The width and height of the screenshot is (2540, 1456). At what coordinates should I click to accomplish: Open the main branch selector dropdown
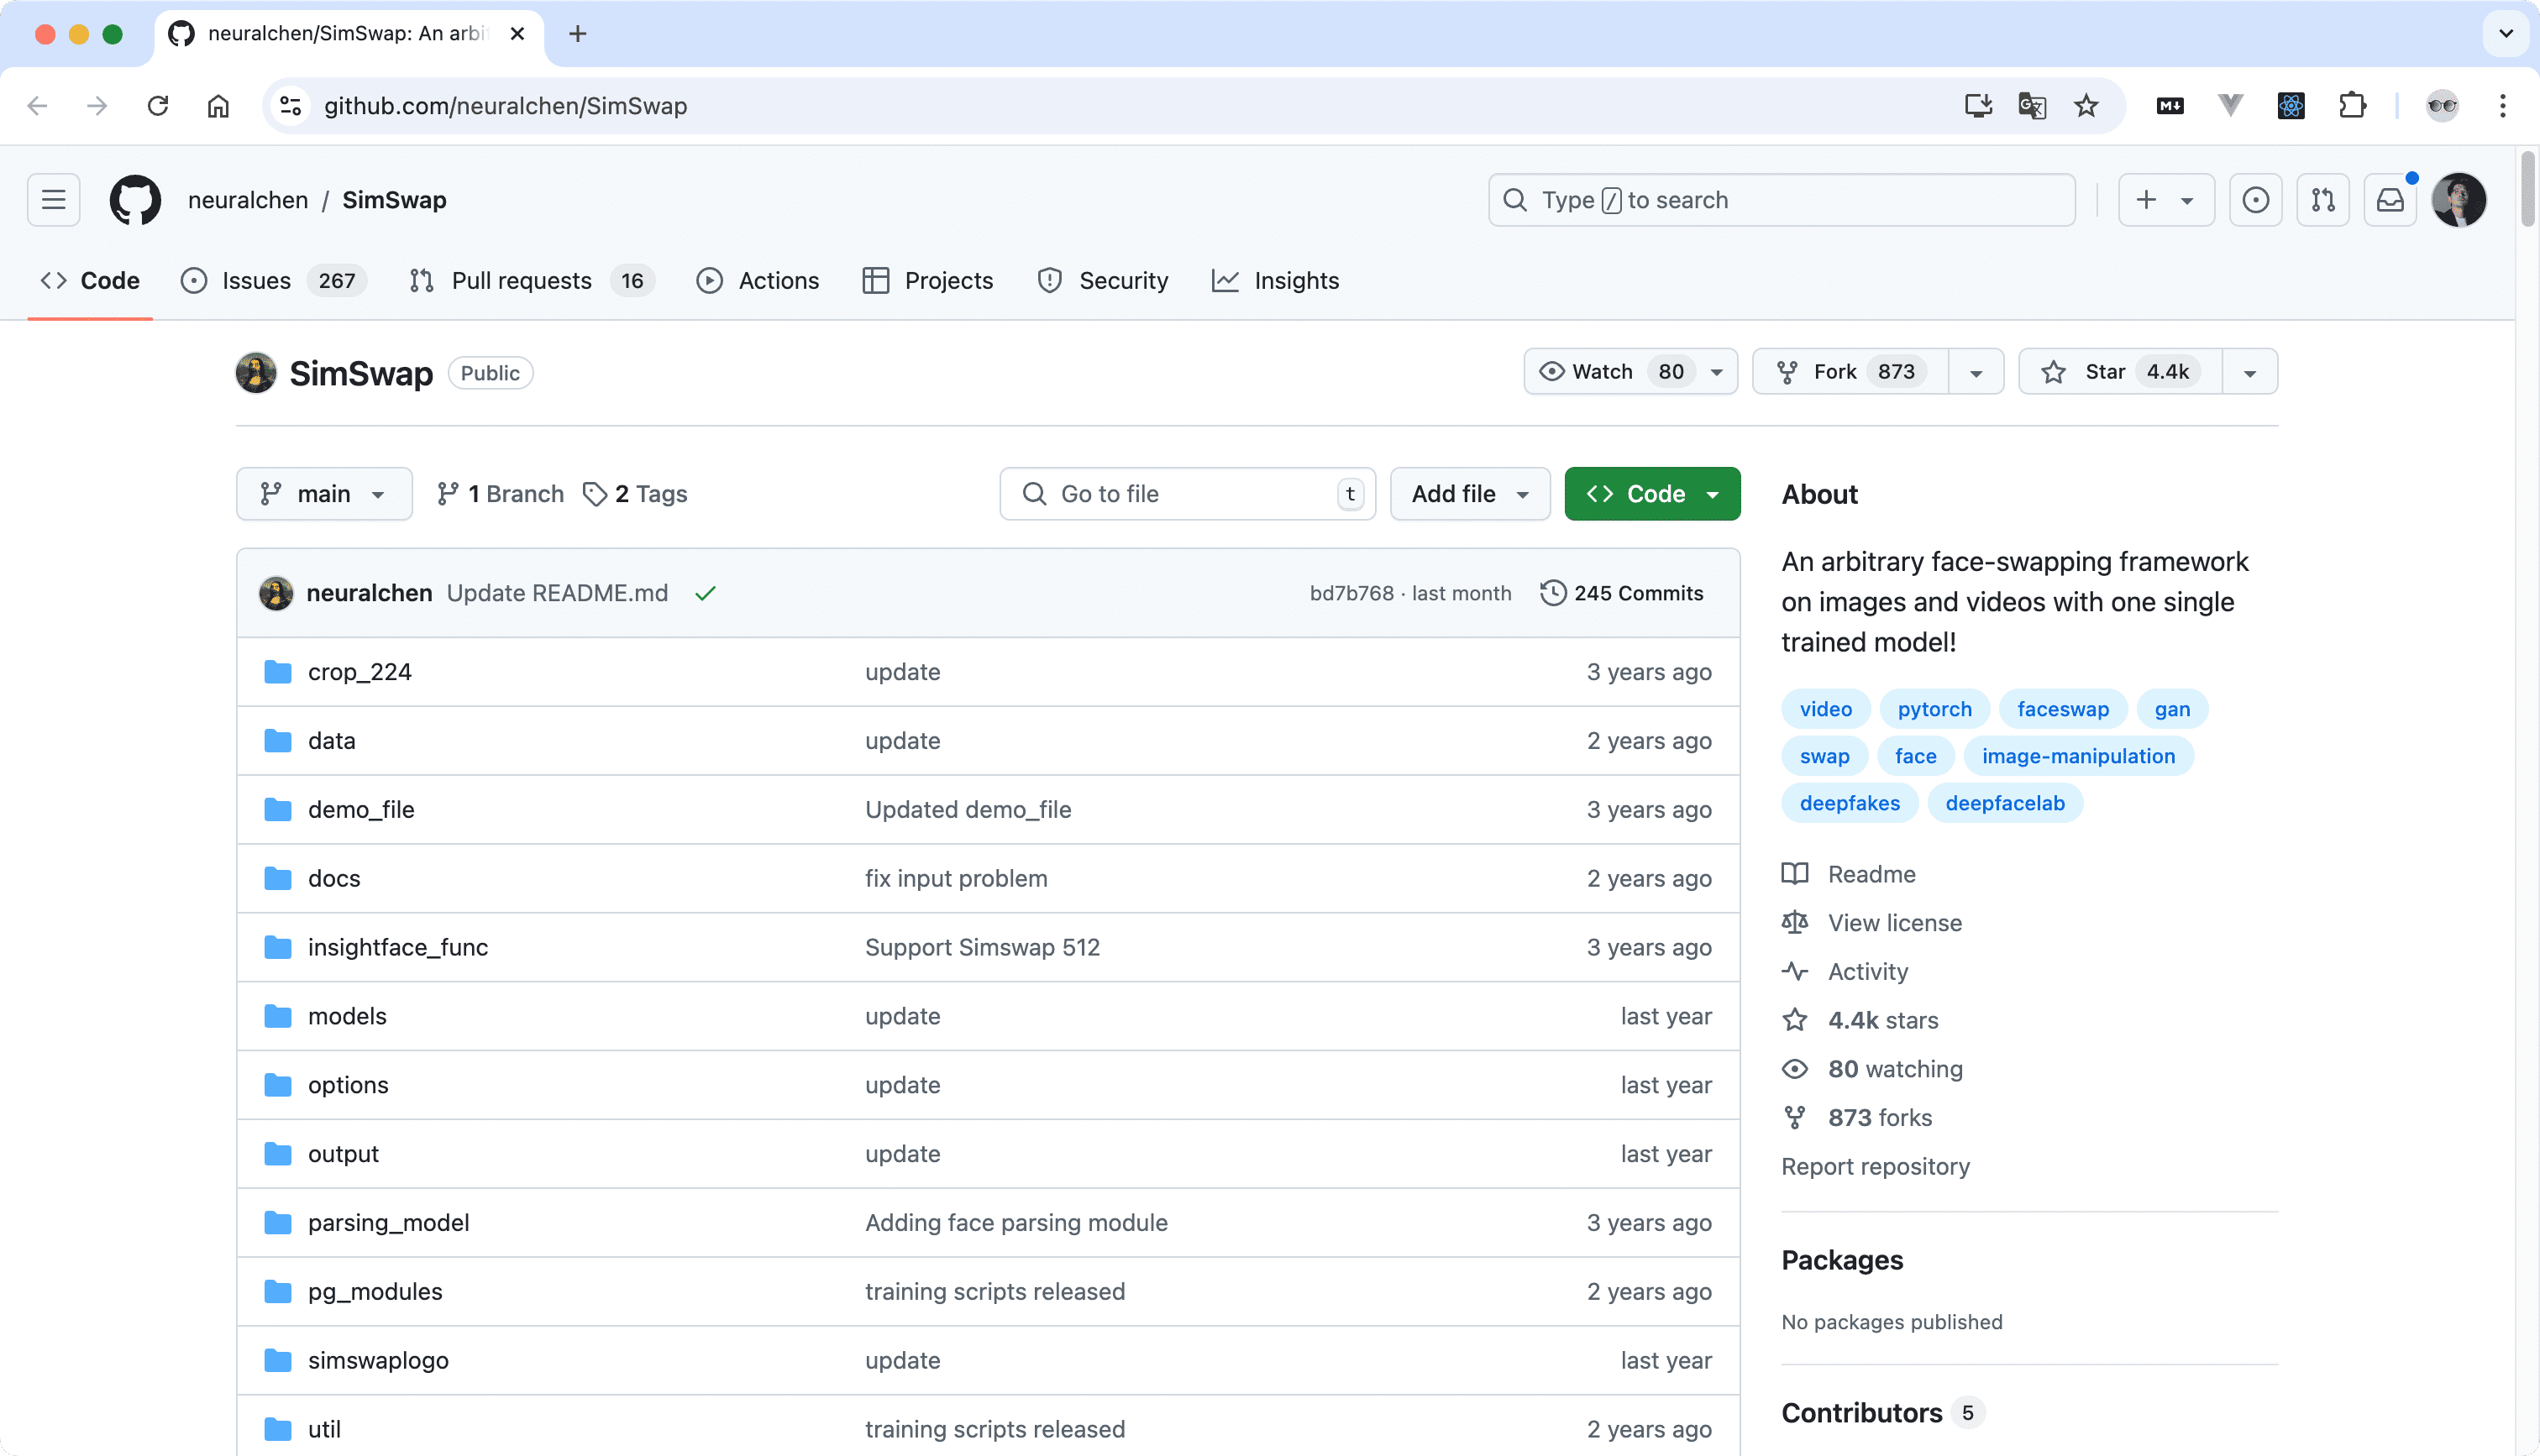click(323, 493)
